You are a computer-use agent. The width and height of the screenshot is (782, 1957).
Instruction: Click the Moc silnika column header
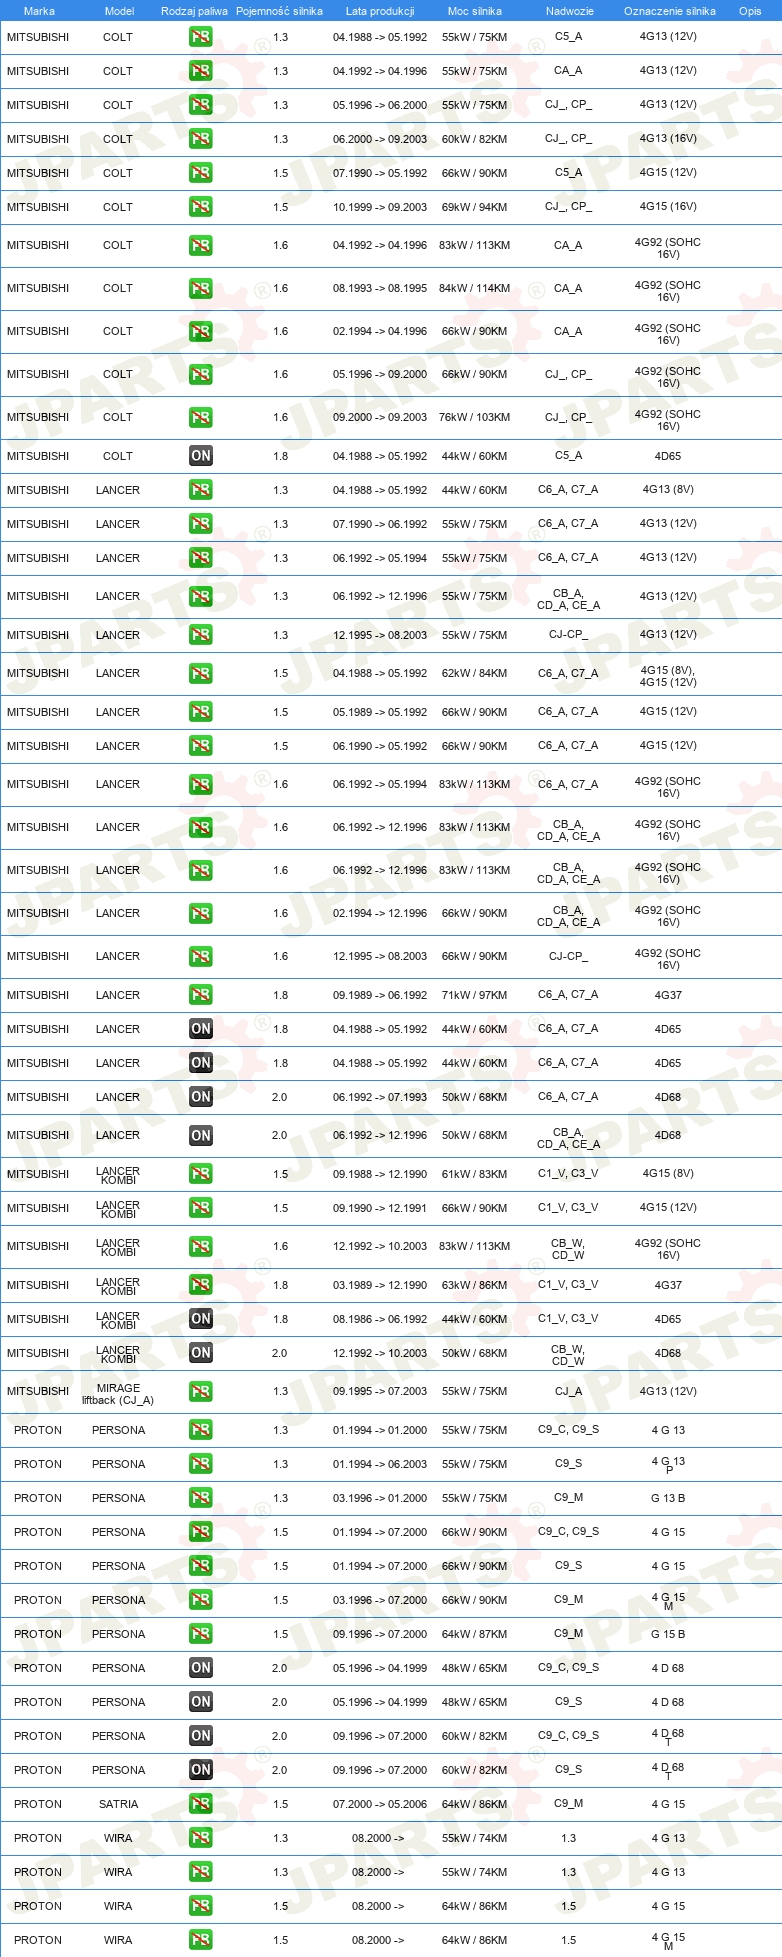coord(475,11)
